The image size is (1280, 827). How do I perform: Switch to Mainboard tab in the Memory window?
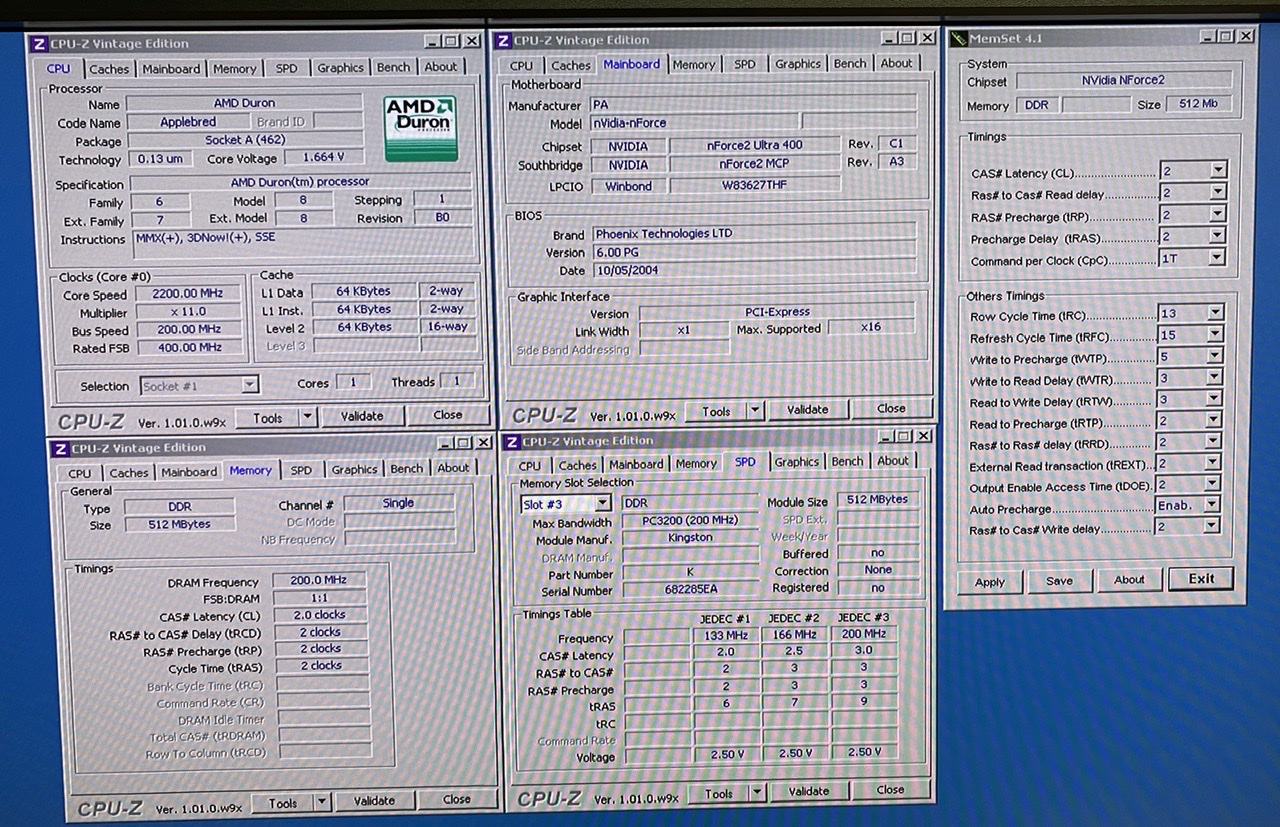point(189,472)
